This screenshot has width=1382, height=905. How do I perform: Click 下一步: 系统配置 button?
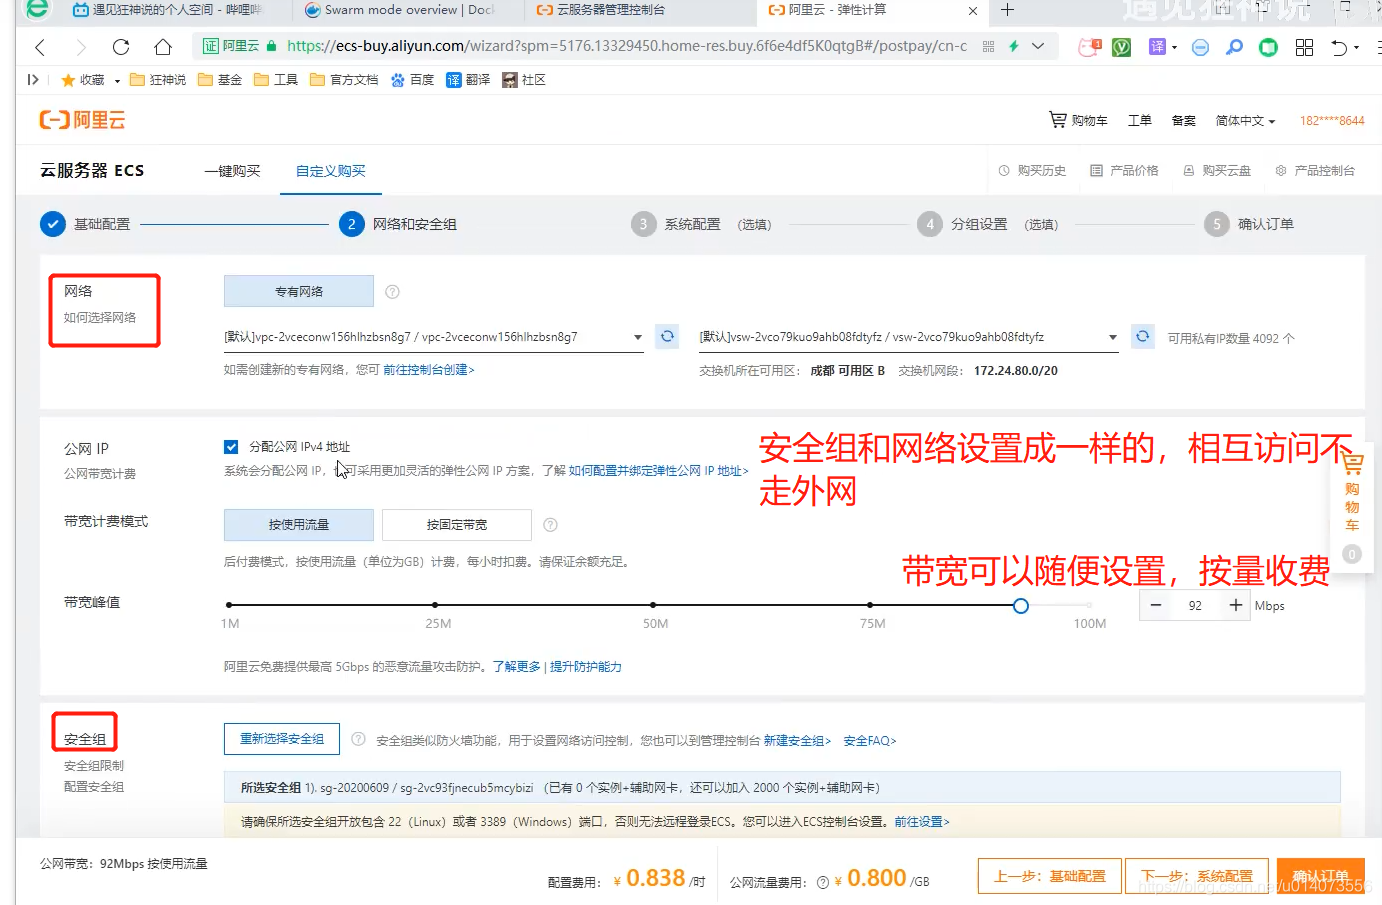[x=1197, y=876]
